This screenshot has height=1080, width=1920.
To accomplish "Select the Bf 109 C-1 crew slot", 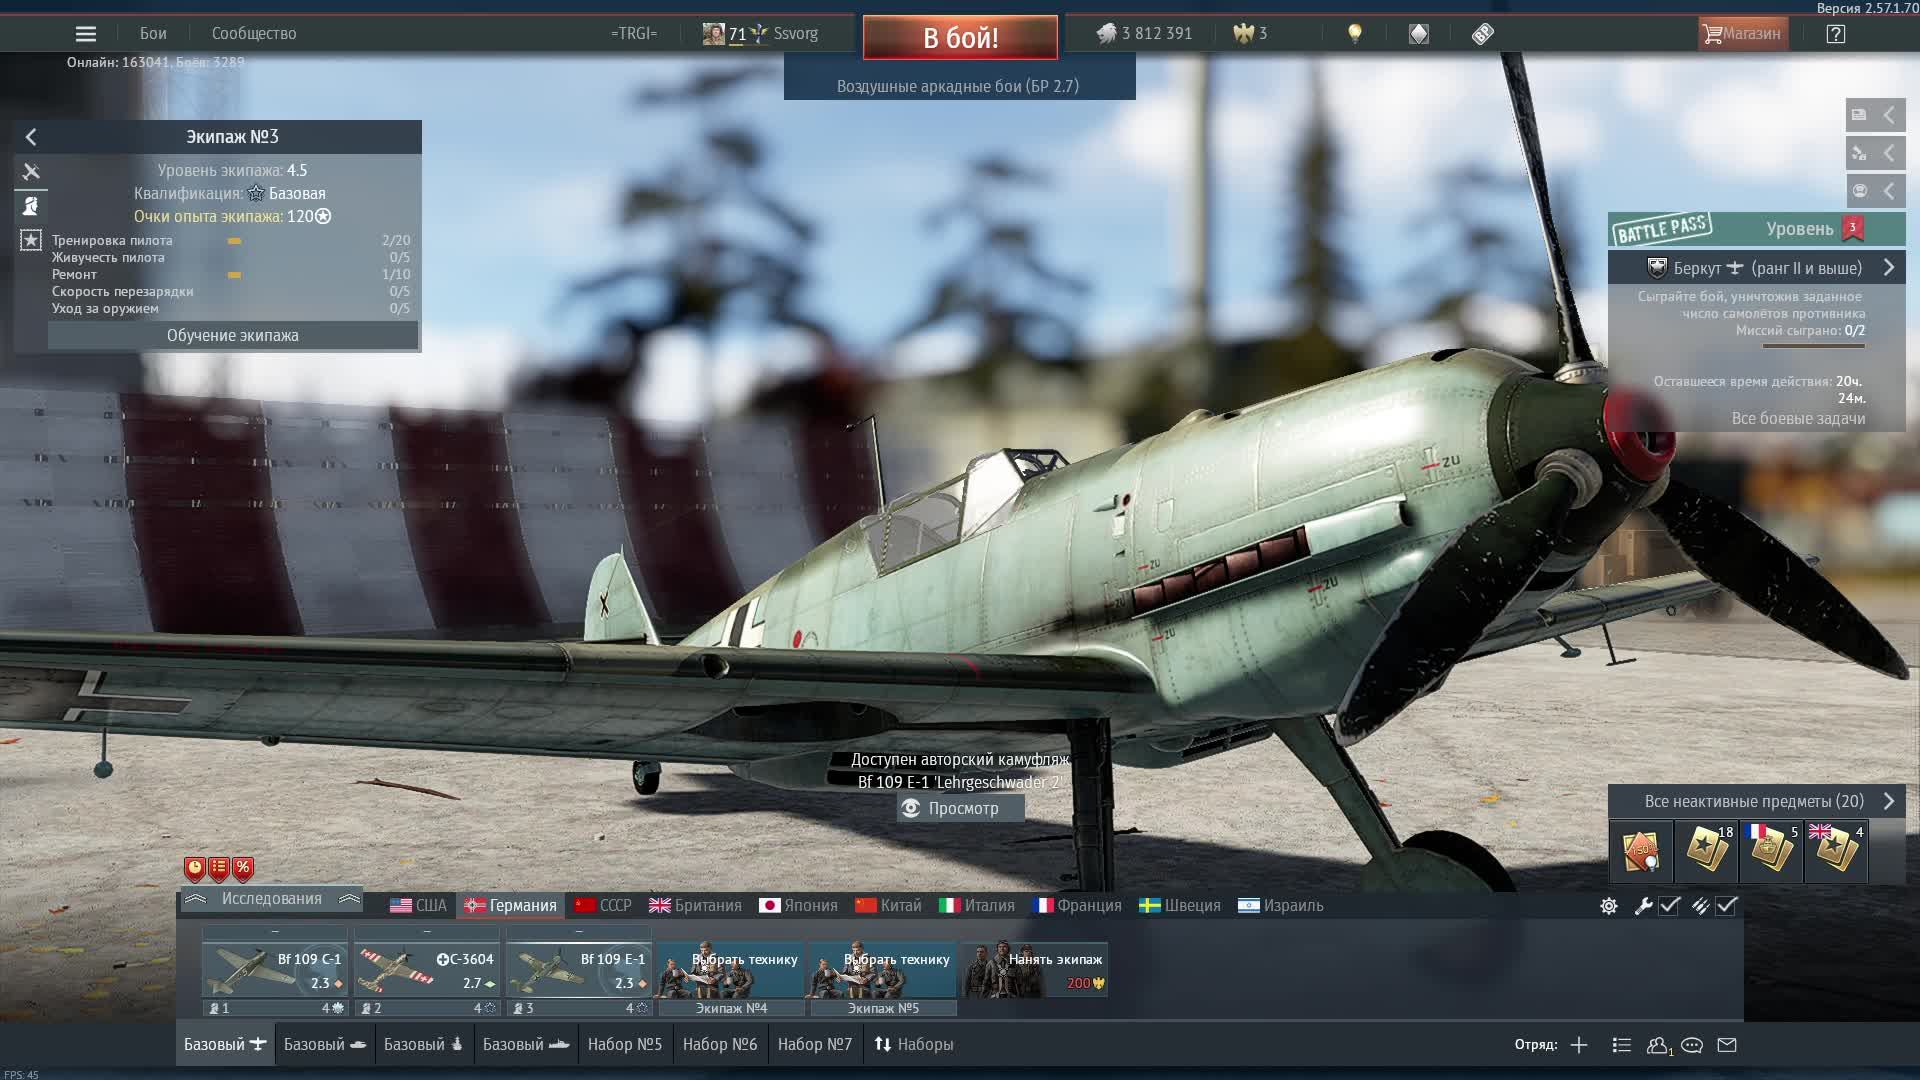I will click(275, 971).
